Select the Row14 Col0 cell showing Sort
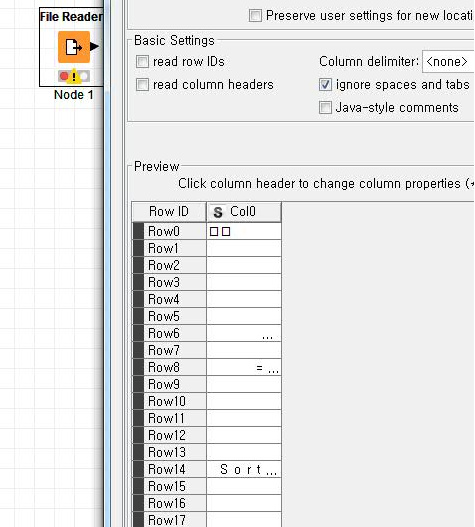This screenshot has height=527, width=475. click(244, 469)
